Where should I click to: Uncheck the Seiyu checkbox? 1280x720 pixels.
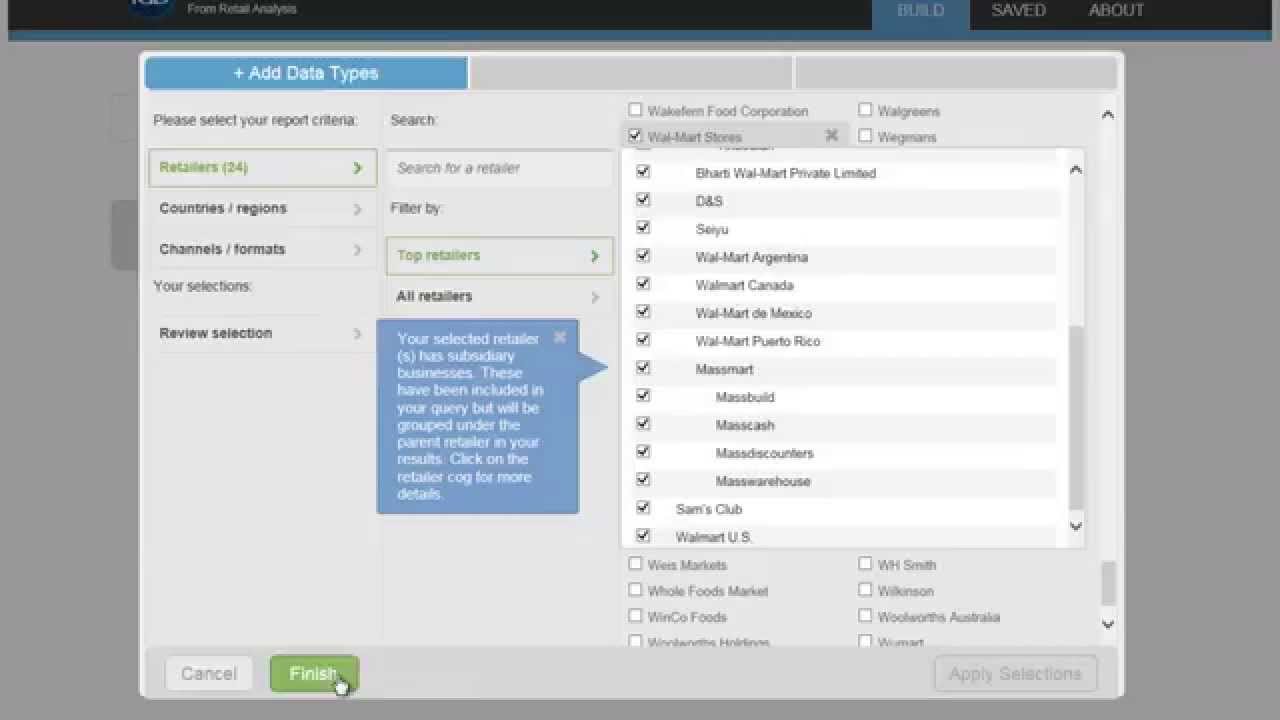pyautogui.click(x=643, y=227)
